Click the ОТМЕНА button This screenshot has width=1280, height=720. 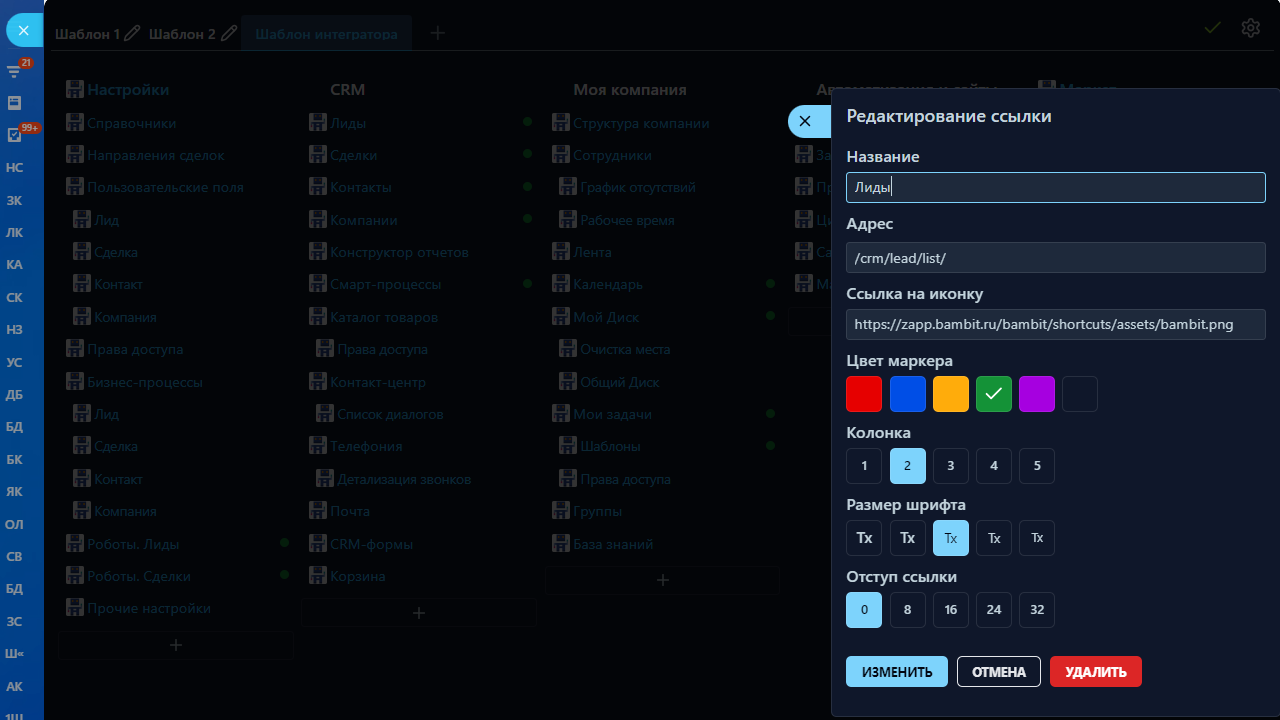pos(999,672)
